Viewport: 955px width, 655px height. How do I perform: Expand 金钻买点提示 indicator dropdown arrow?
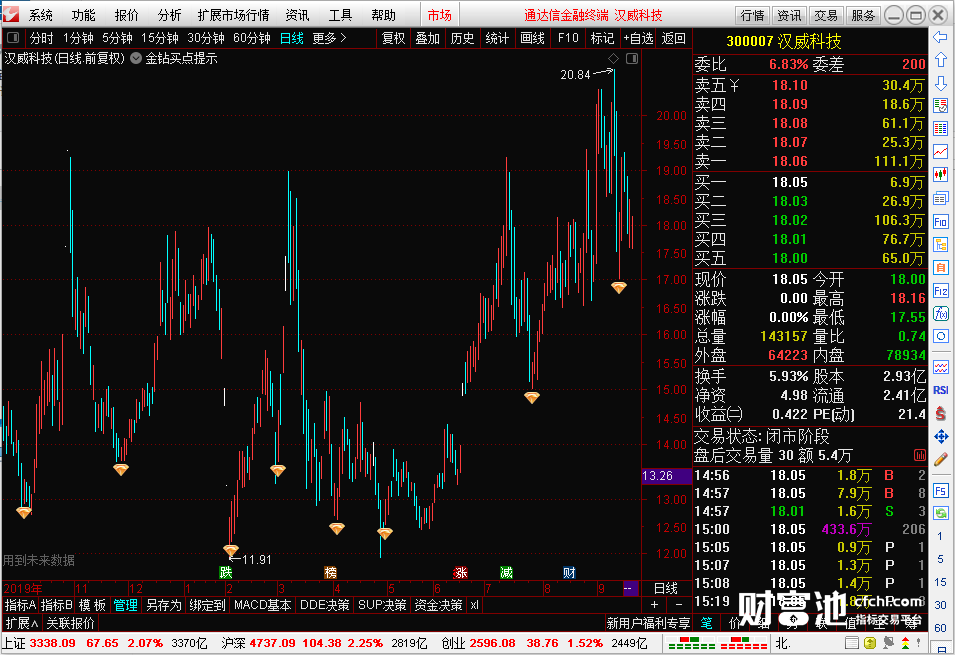(x=136, y=58)
